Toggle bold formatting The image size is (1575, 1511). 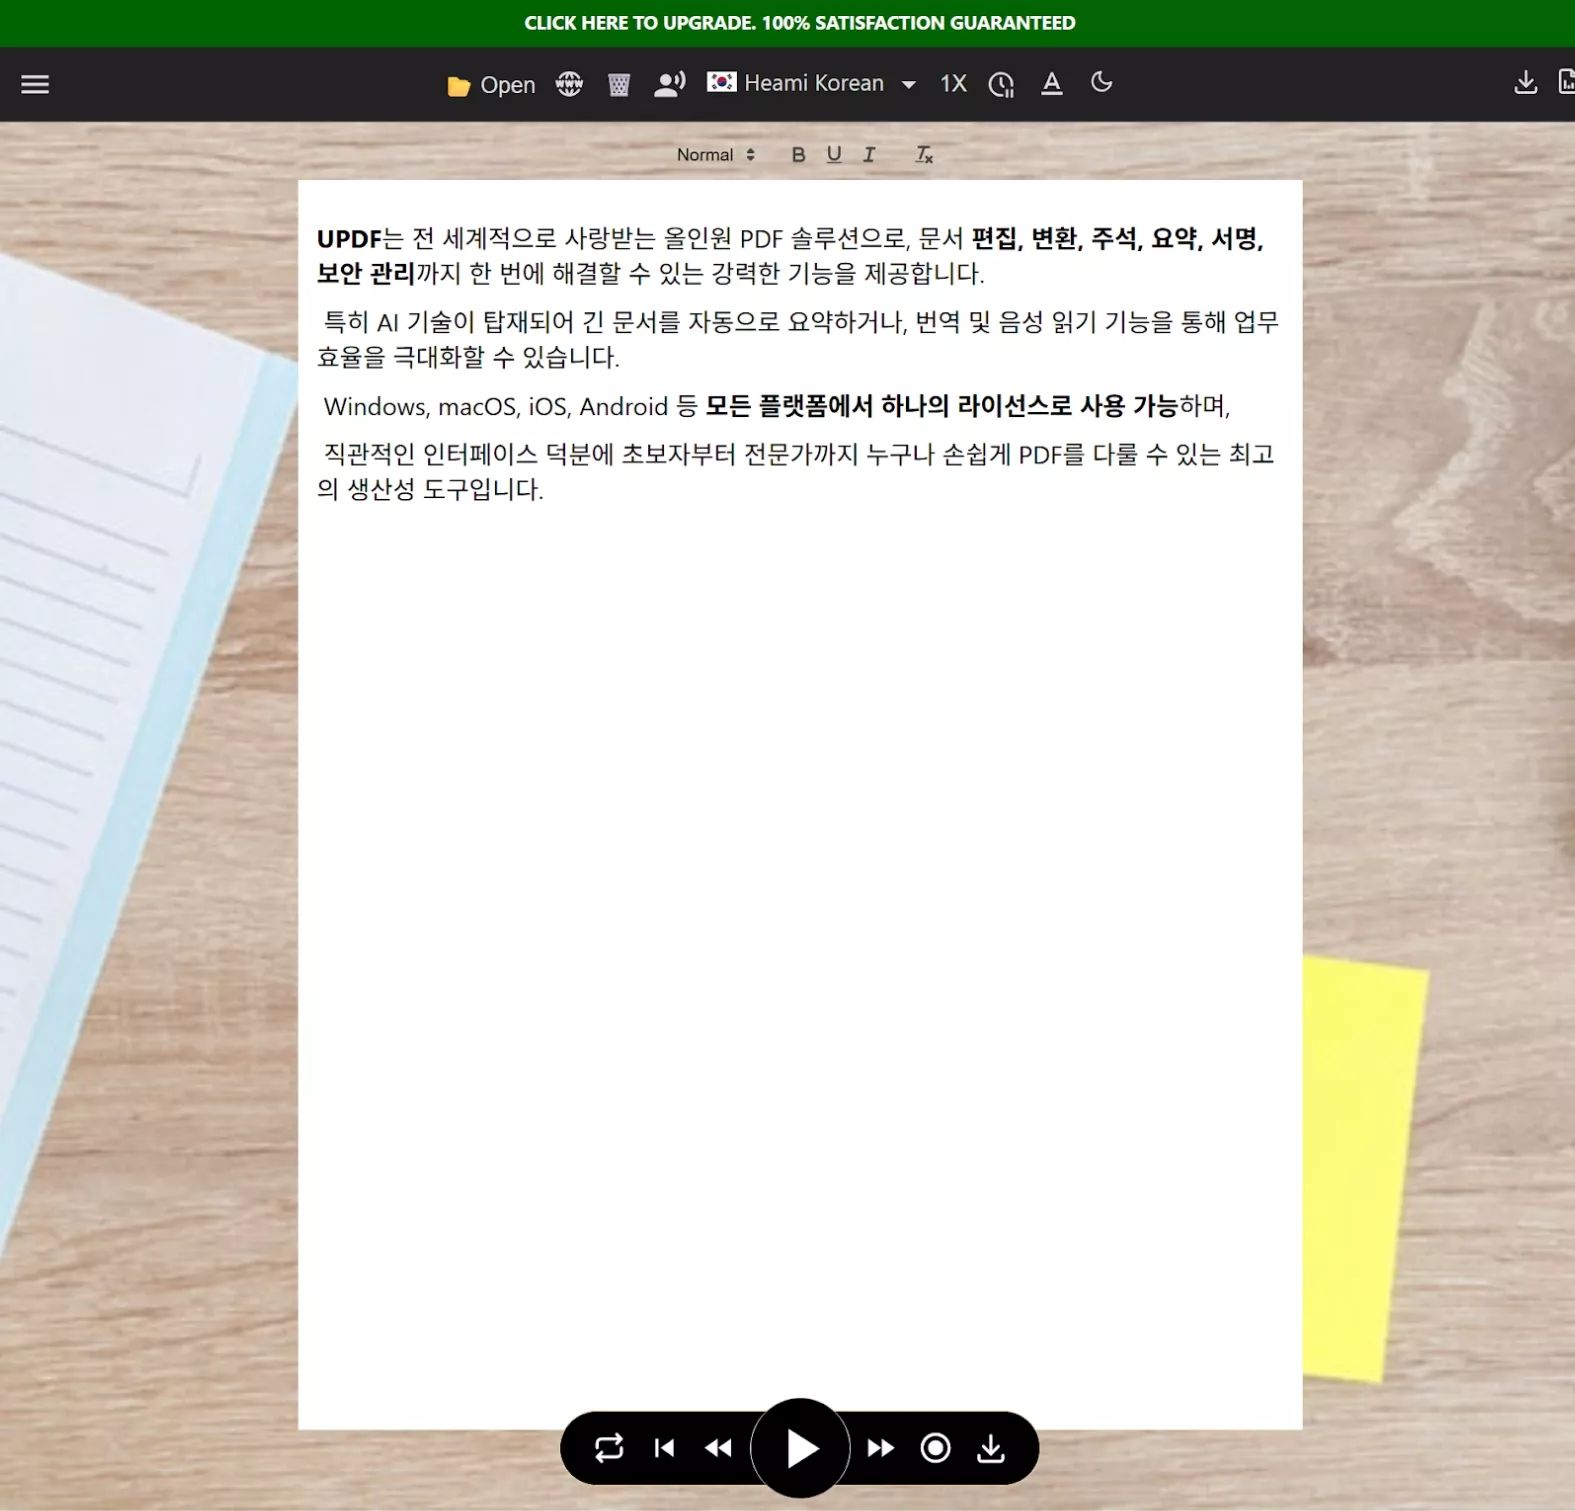point(798,155)
